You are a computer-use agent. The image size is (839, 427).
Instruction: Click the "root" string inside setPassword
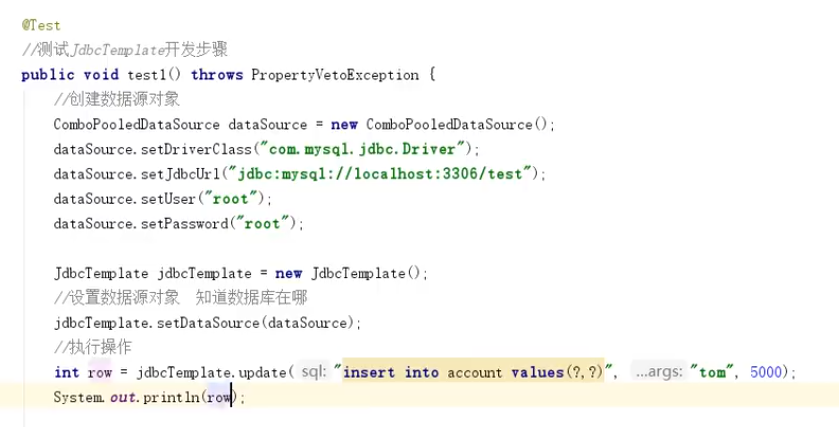[263, 224]
